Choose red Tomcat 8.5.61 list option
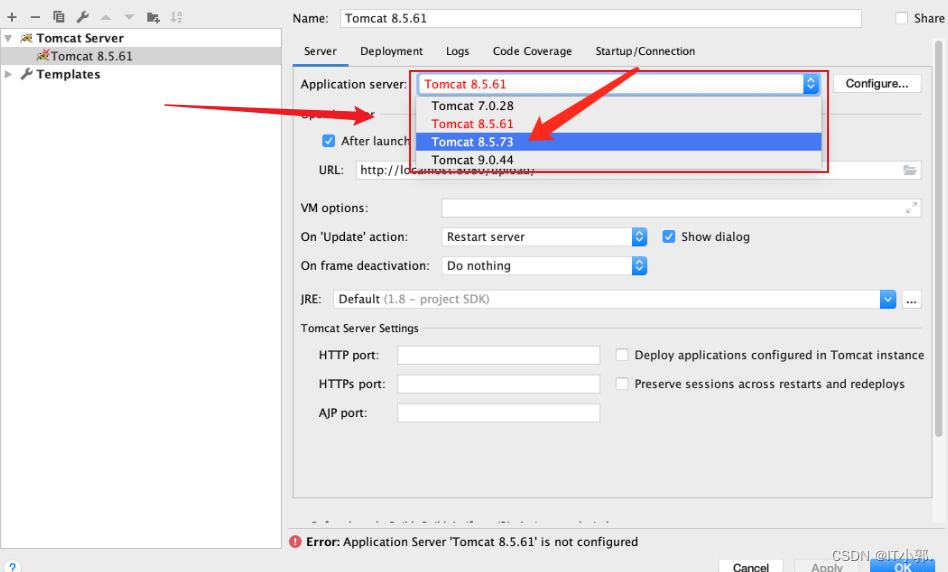 (618, 124)
